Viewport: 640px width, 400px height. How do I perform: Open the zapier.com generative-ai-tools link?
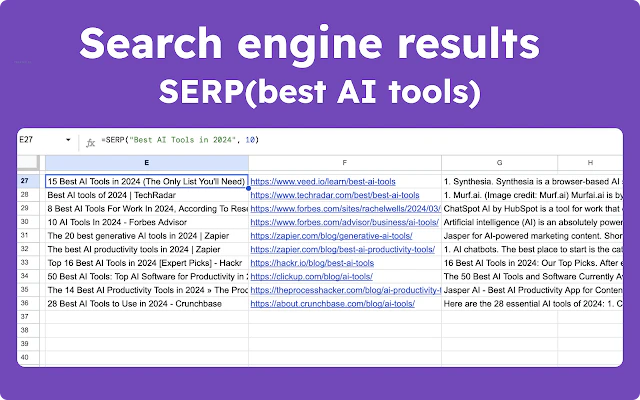tap(331, 236)
